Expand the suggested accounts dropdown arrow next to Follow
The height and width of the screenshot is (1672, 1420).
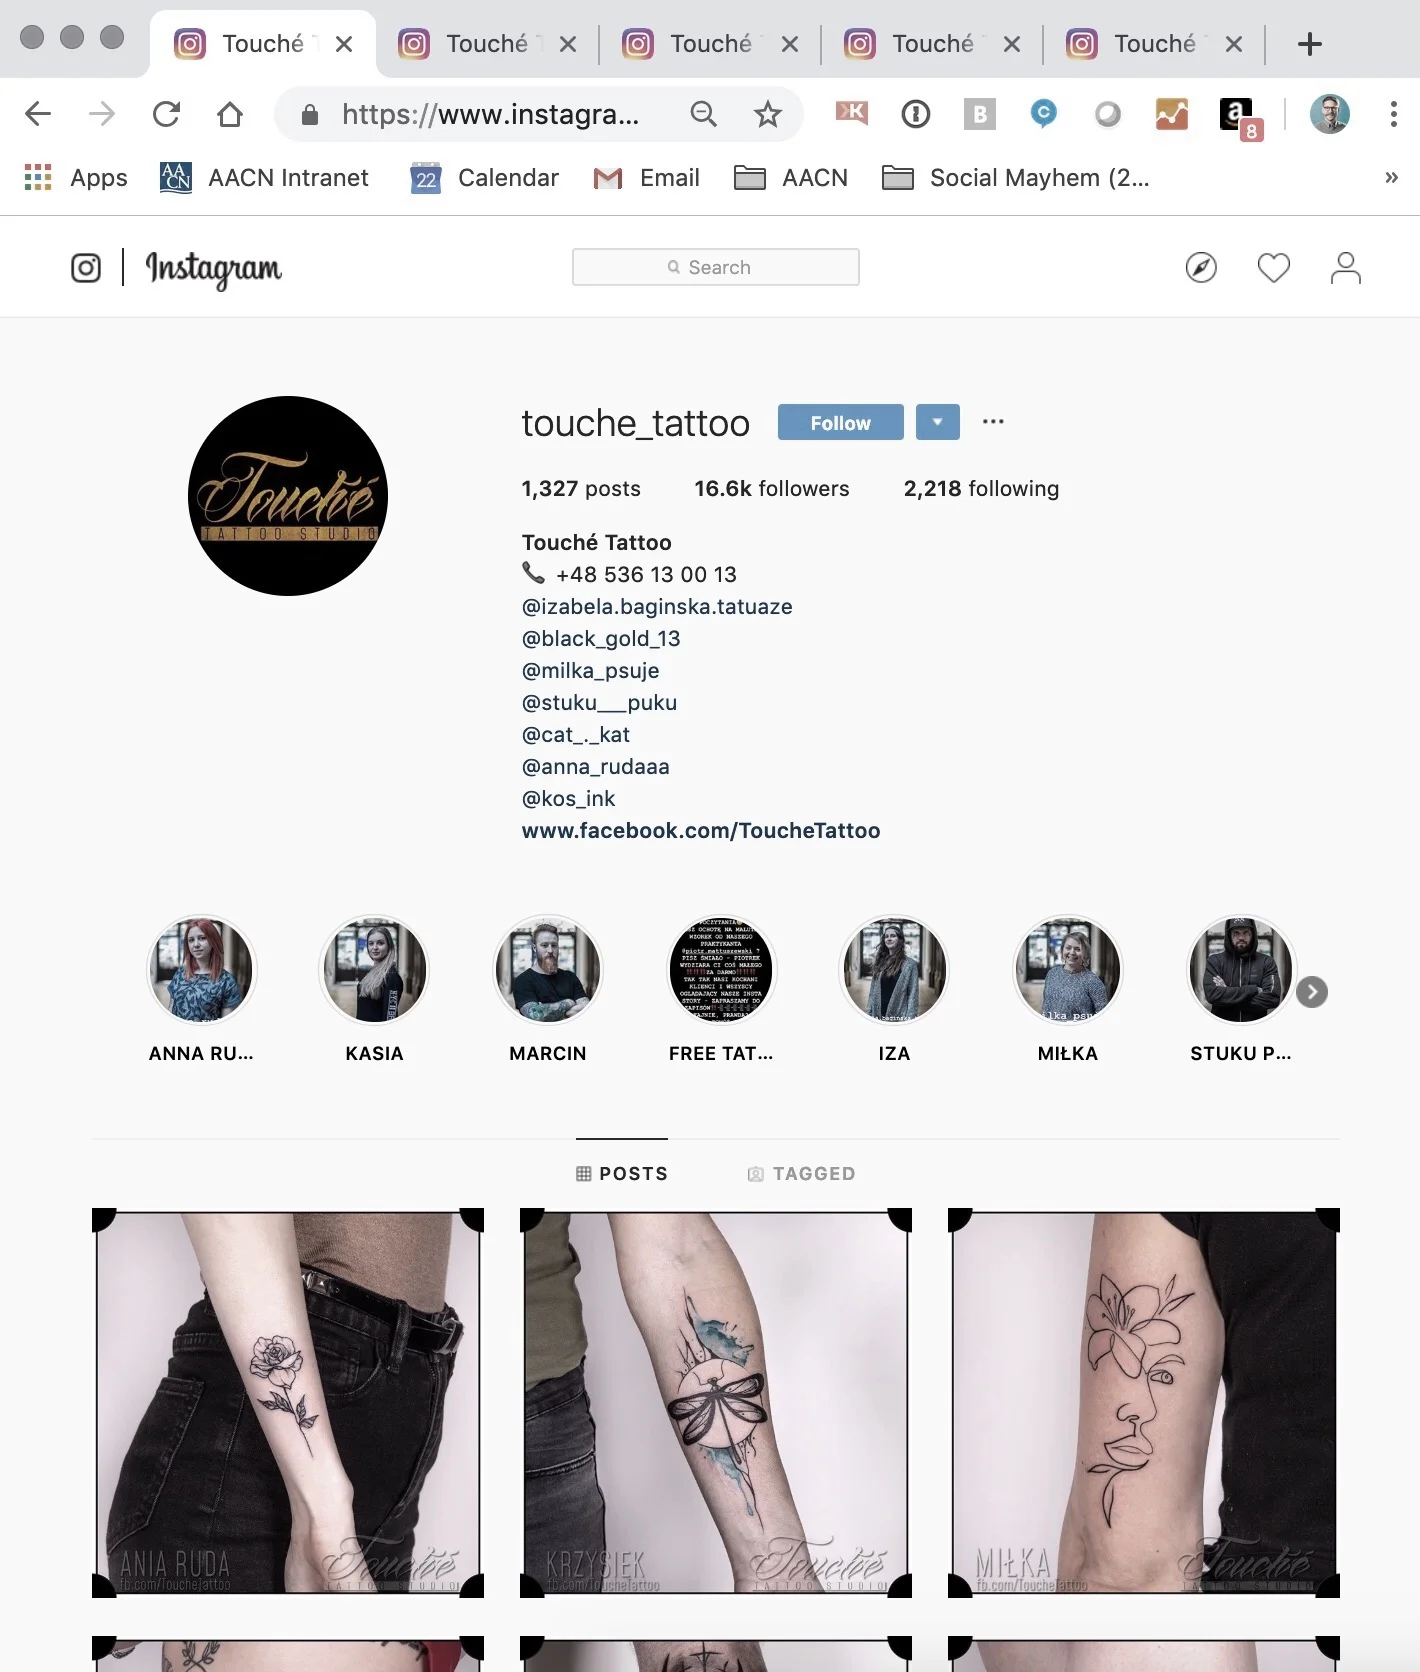937,422
